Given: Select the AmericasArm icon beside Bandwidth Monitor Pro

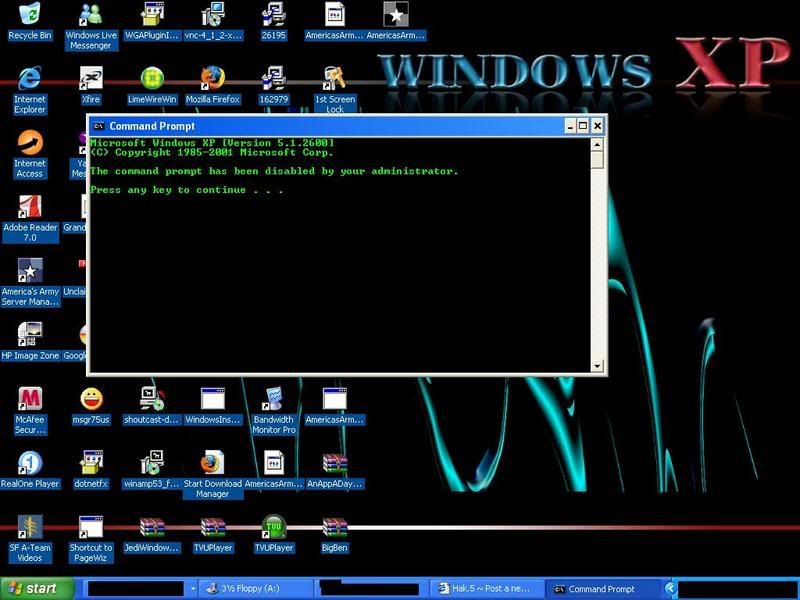Looking at the screenshot, I should coord(335,406).
